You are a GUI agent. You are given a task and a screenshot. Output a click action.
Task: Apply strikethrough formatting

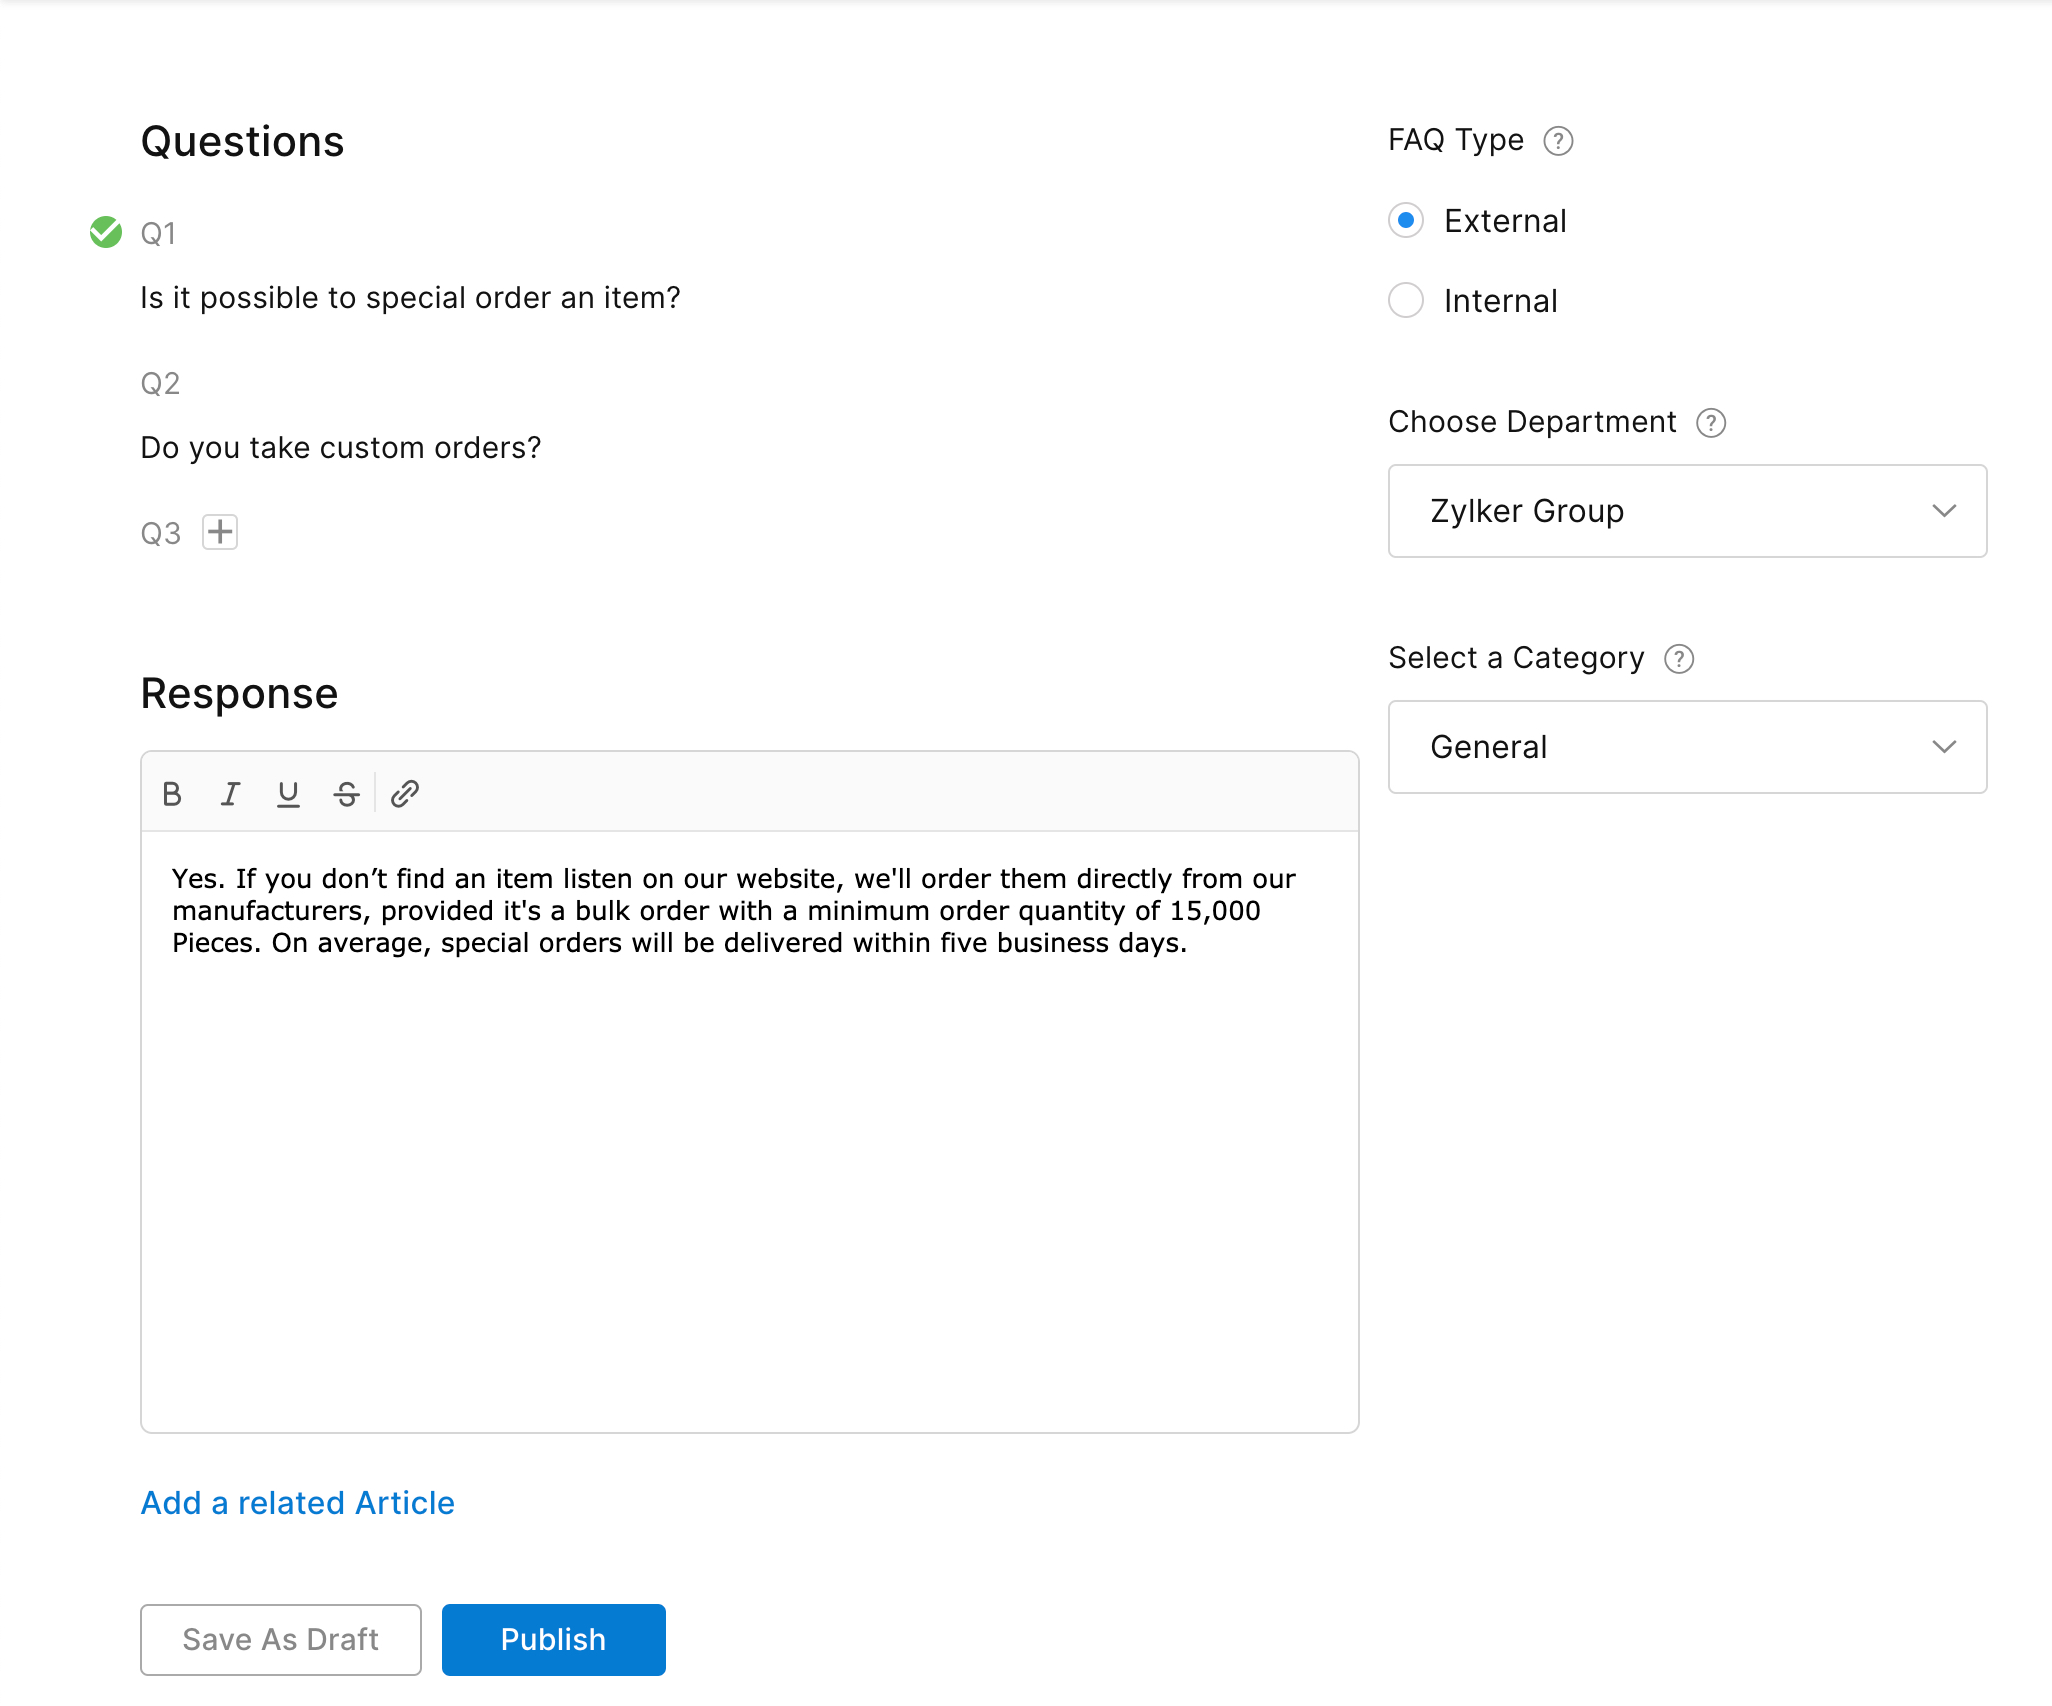coord(346,794)
